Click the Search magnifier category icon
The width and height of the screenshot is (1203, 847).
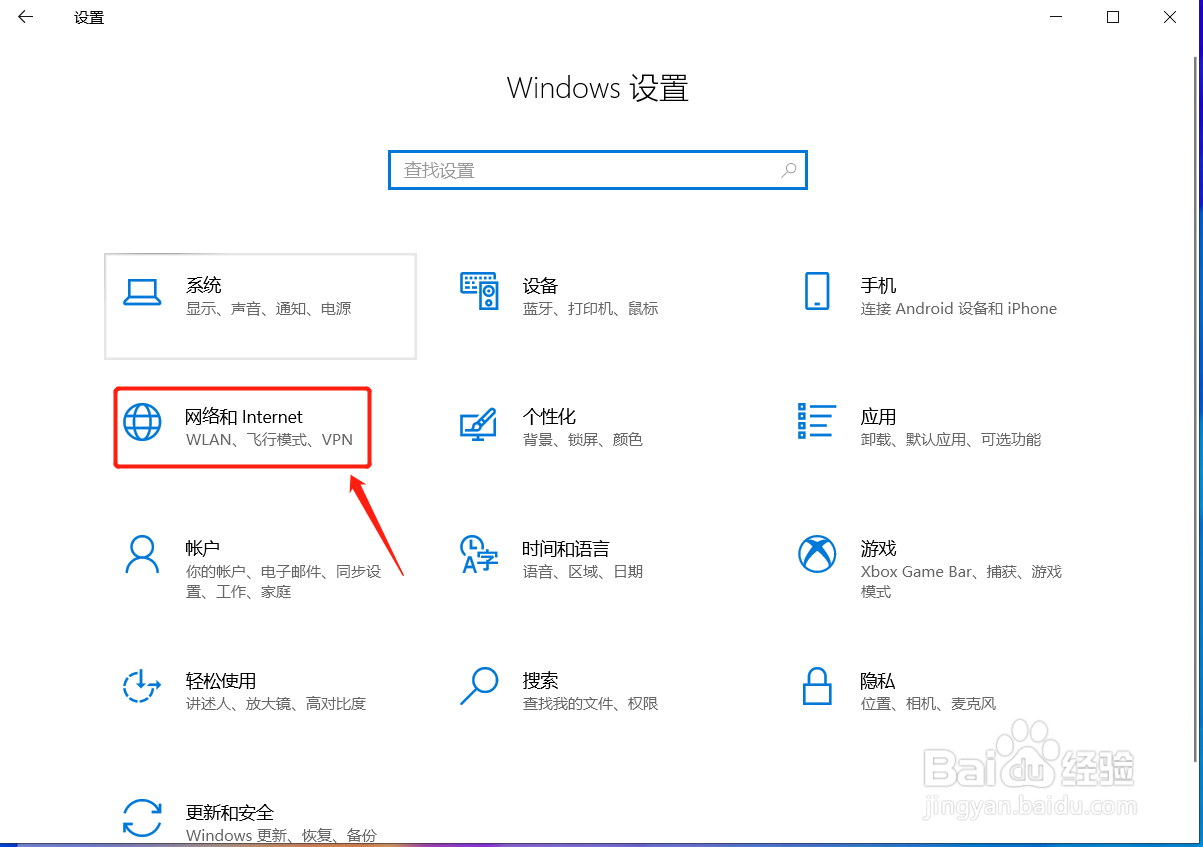click(479, 686)
